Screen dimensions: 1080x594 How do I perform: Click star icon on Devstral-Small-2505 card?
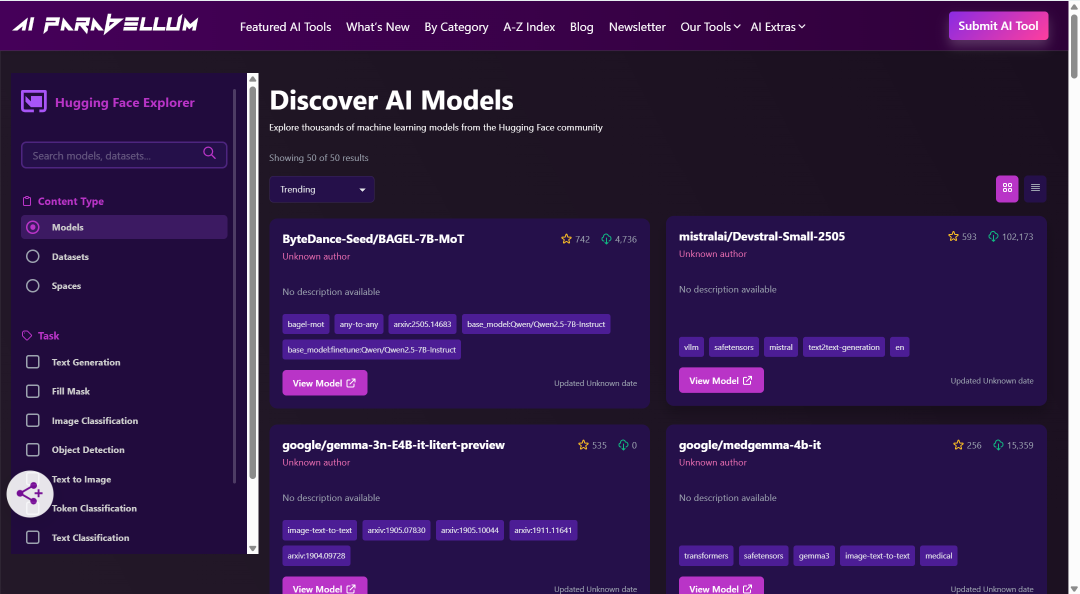953,236
